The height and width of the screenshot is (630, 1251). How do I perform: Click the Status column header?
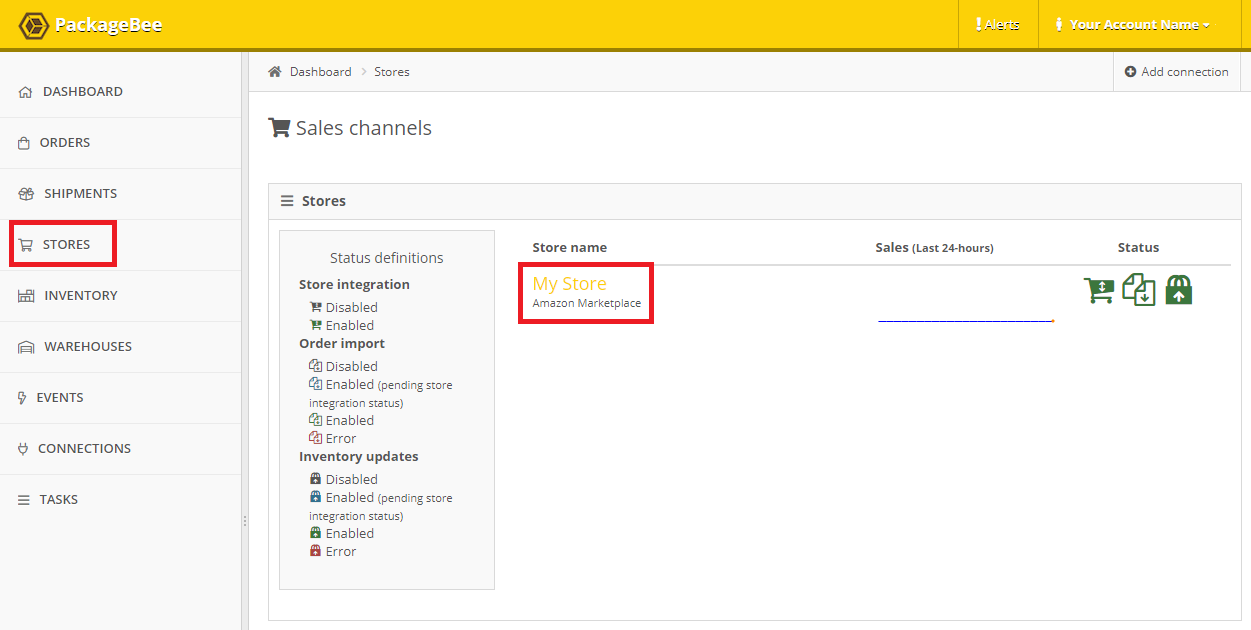pyautogui.click(x=1138, y=247)
